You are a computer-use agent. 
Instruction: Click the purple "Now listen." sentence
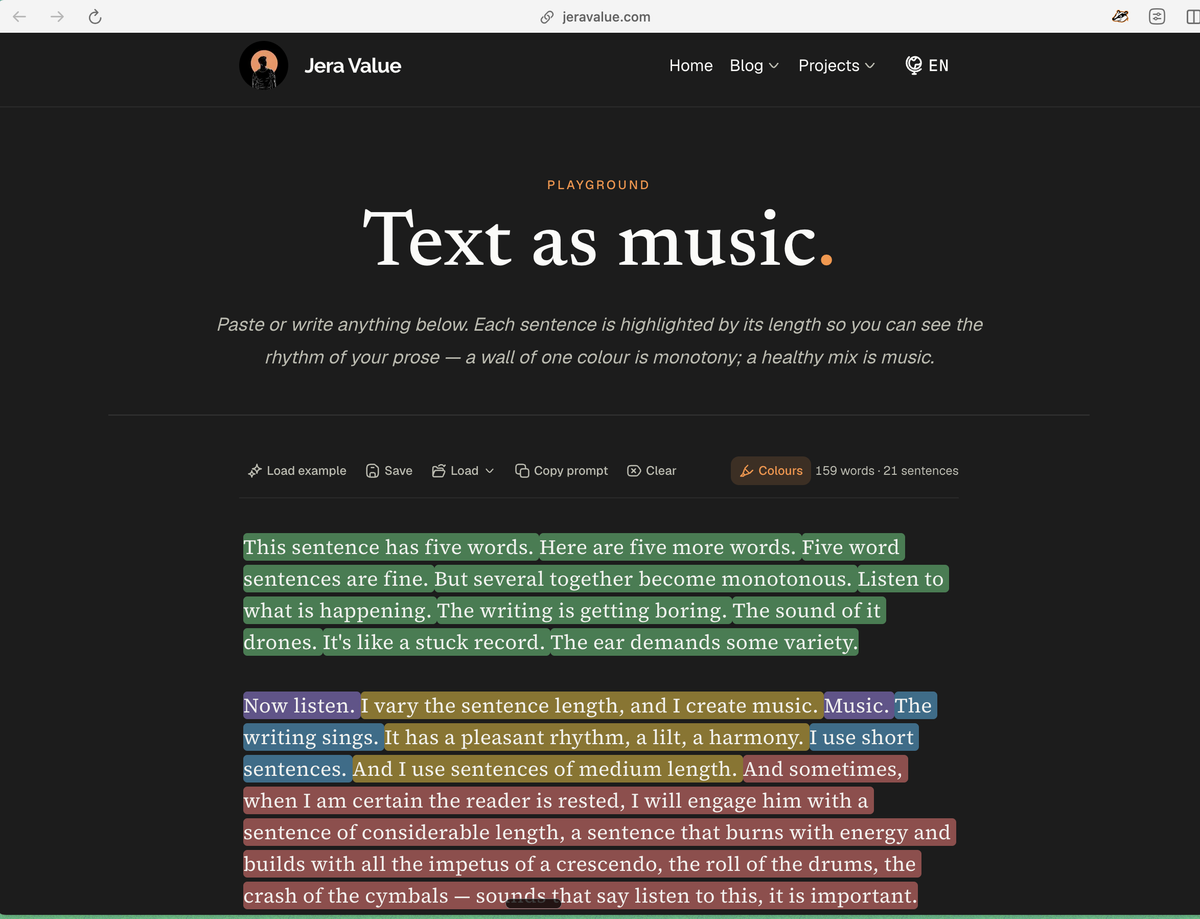click(300, 706)
